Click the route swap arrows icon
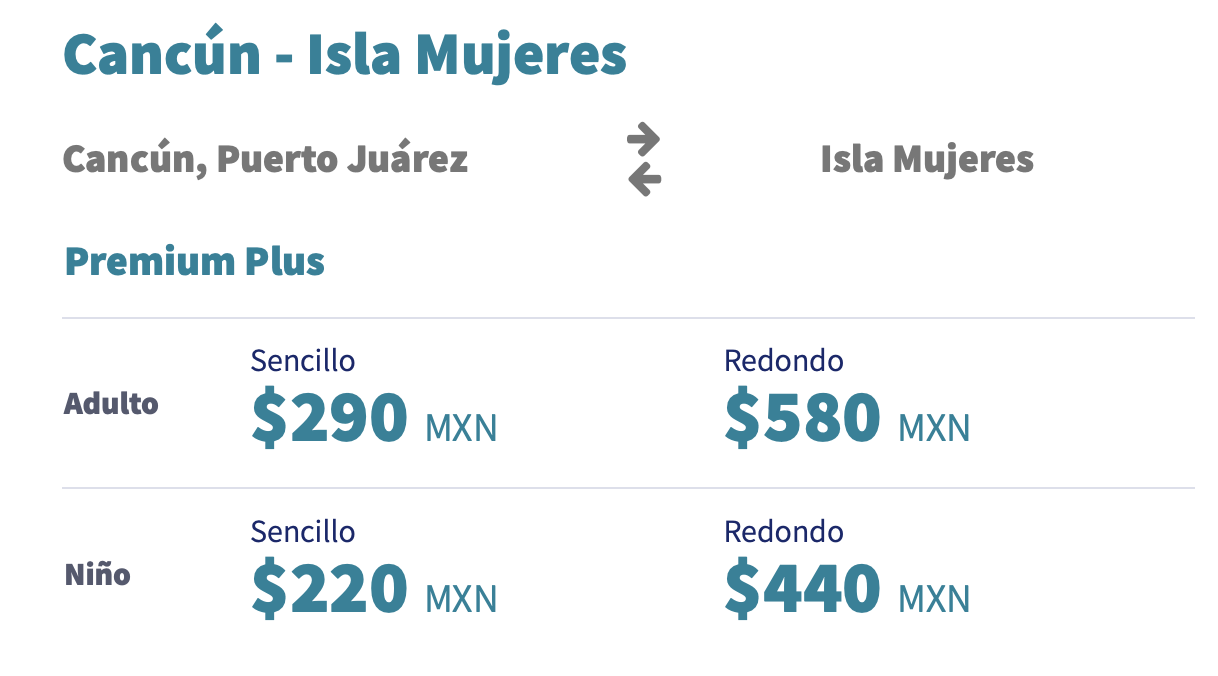Viewport: 1218px width, 676px height. (644, 159)
